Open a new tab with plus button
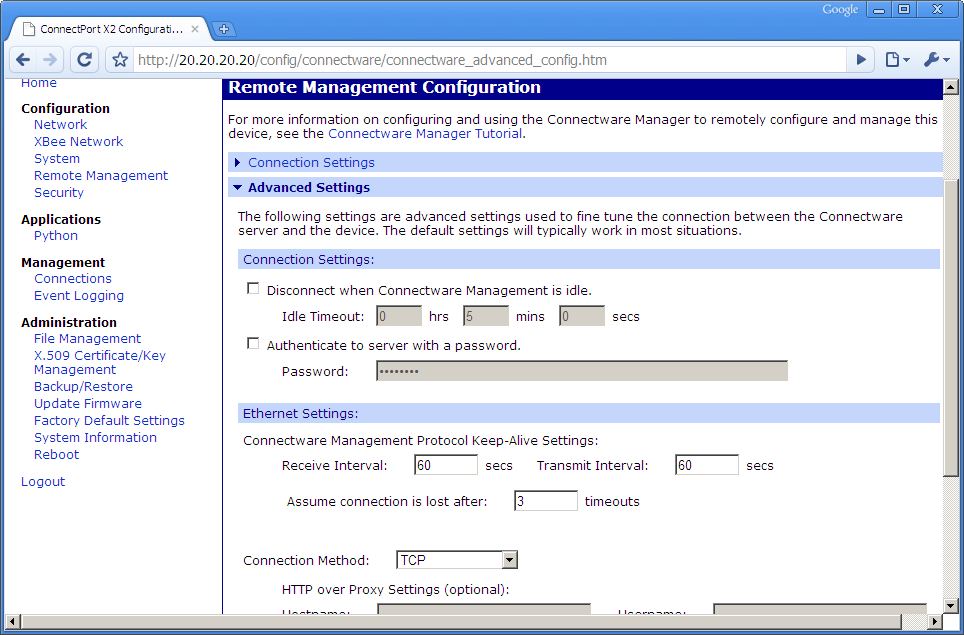The image size is (964, 635). click(224, 29)
